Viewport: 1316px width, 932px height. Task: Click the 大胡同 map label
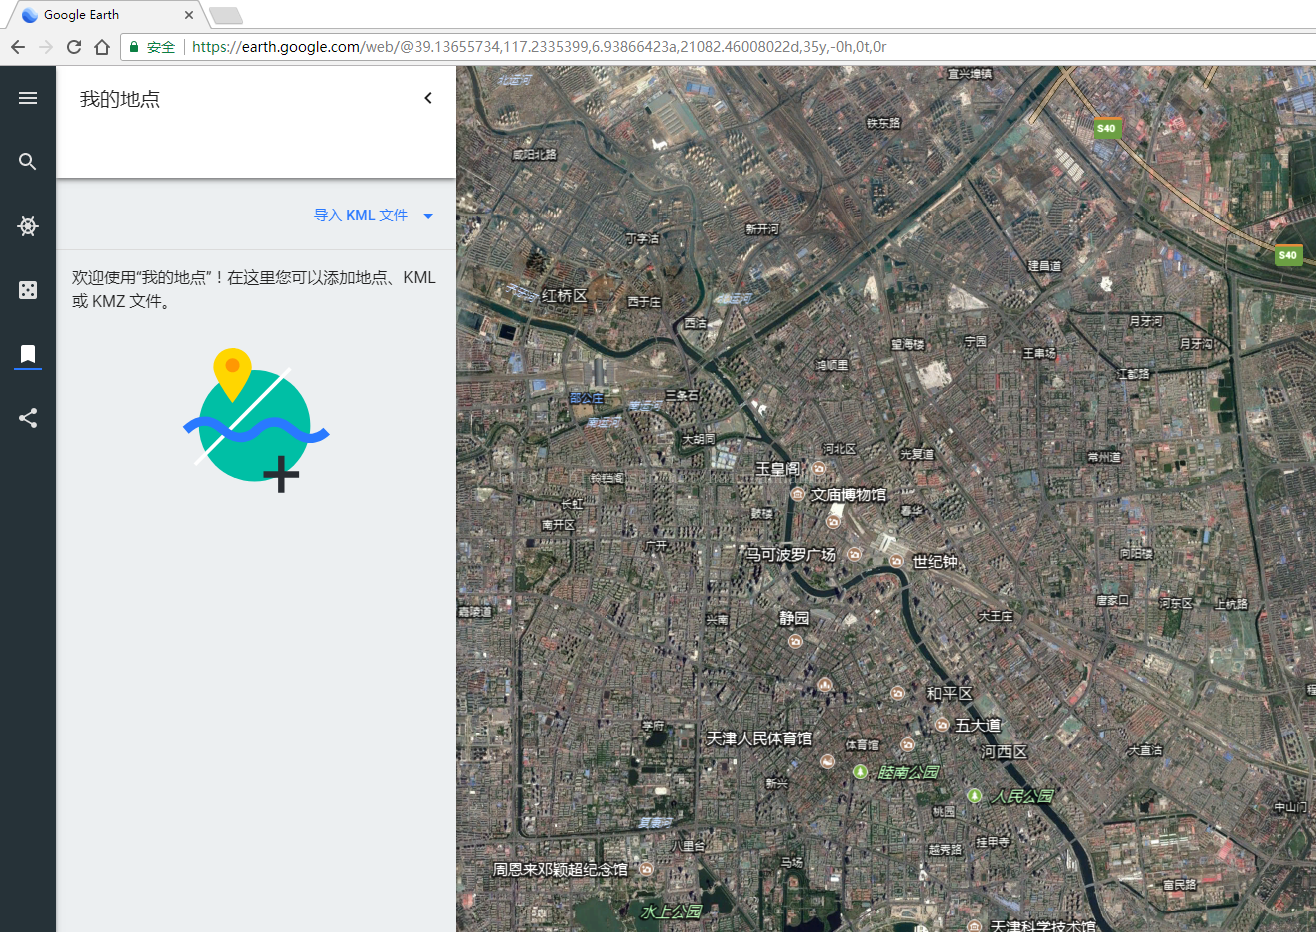pyautogui.click(x=699, y=439)
